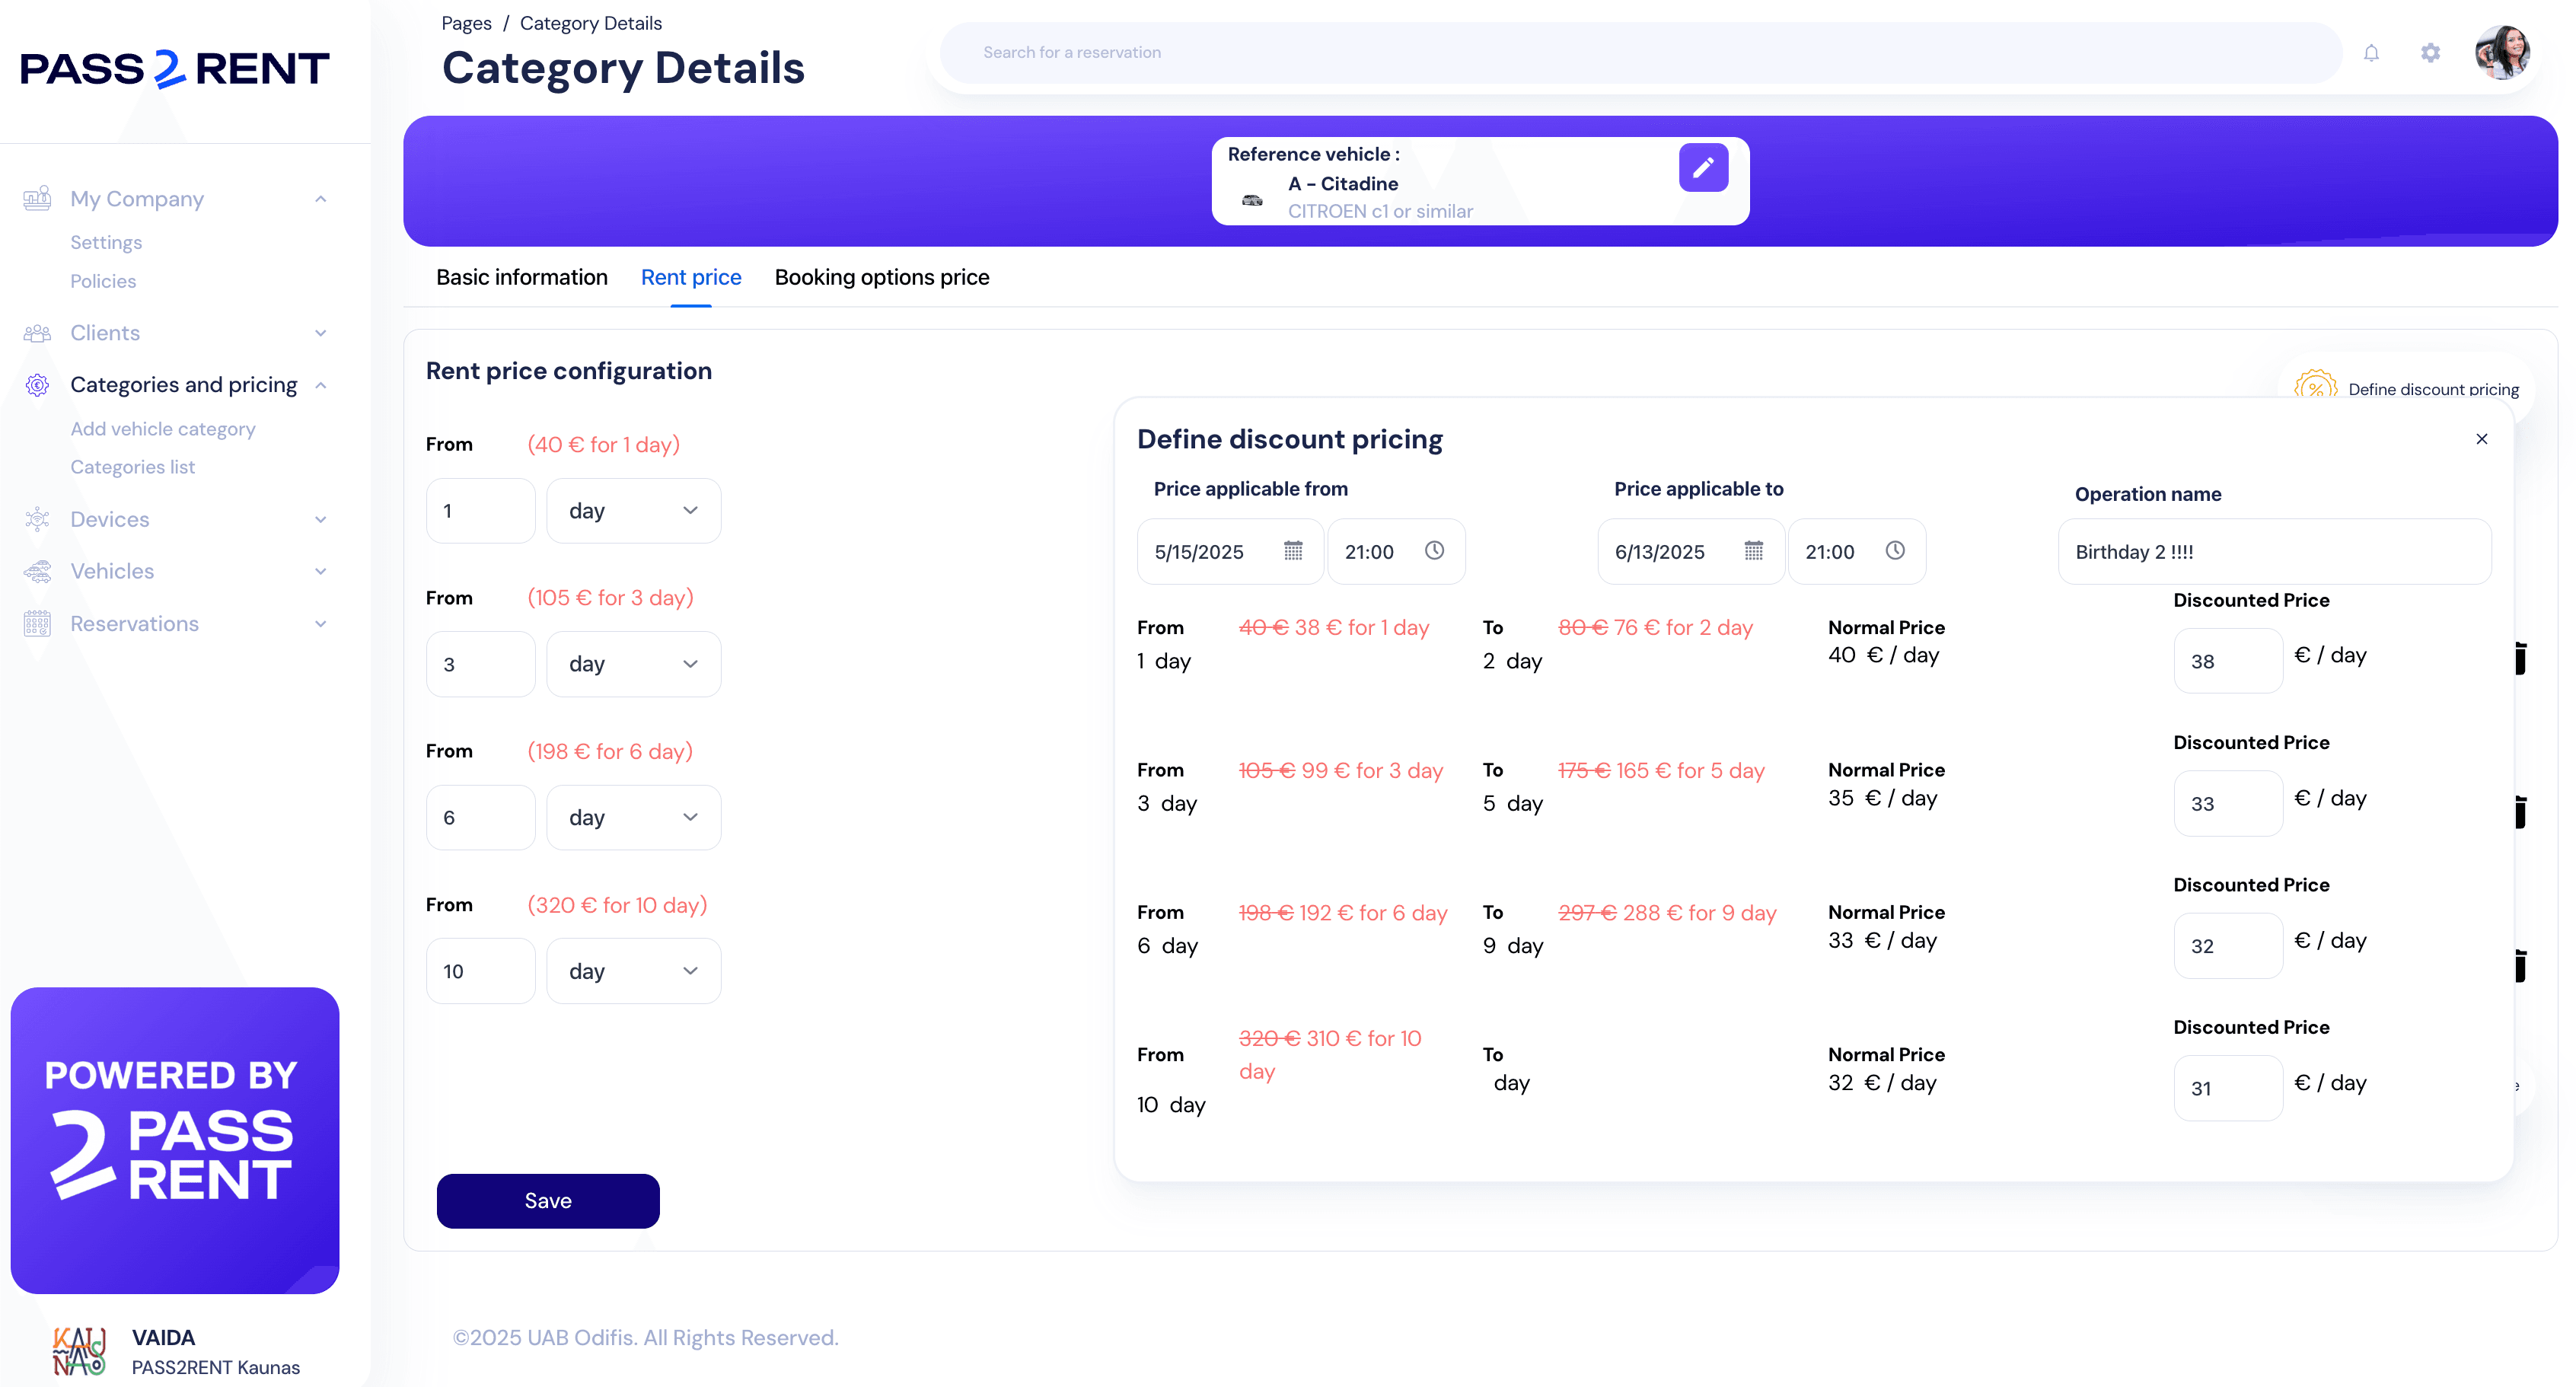The image size is (2576, 1387).
Task: Switch to the Basic information tab
Action: point(521,277)
